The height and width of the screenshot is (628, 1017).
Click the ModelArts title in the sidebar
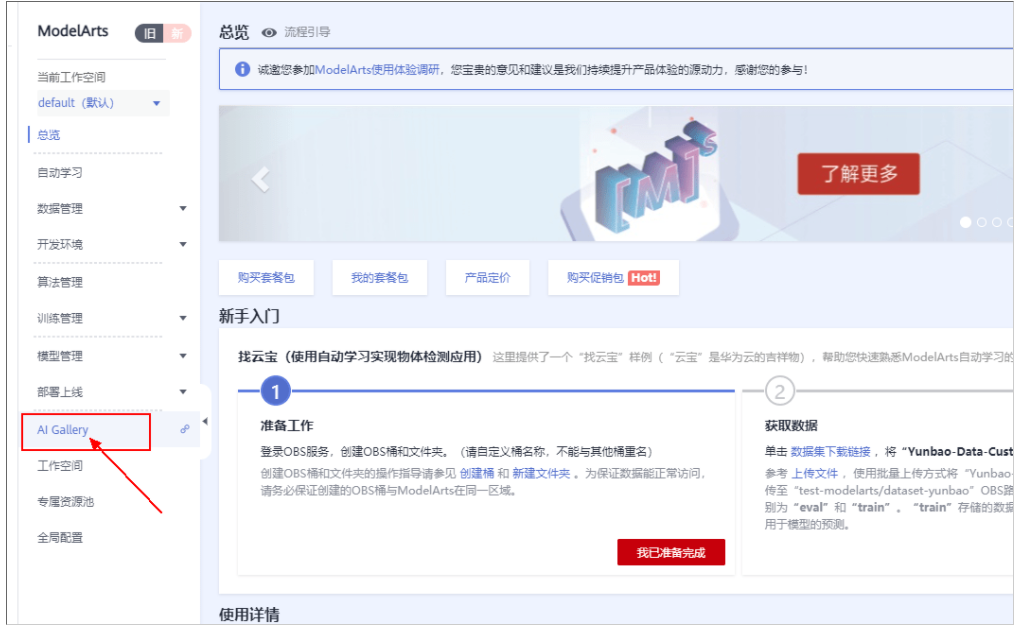(73, 31)
